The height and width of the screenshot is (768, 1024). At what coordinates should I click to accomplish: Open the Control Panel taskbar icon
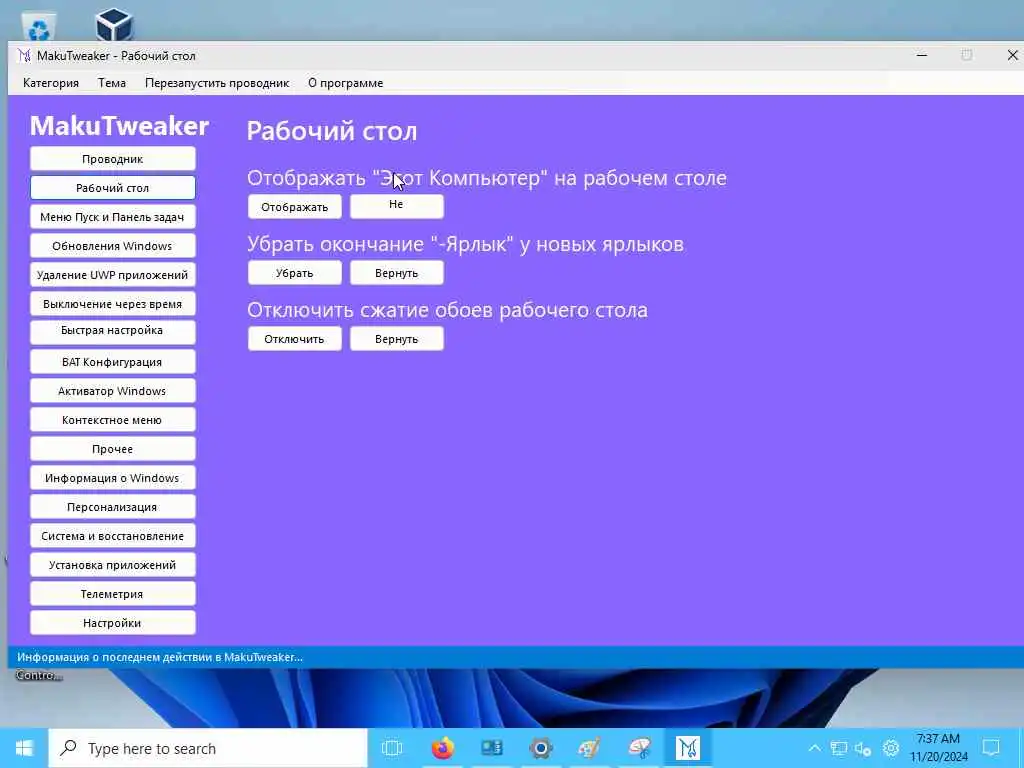492,748
